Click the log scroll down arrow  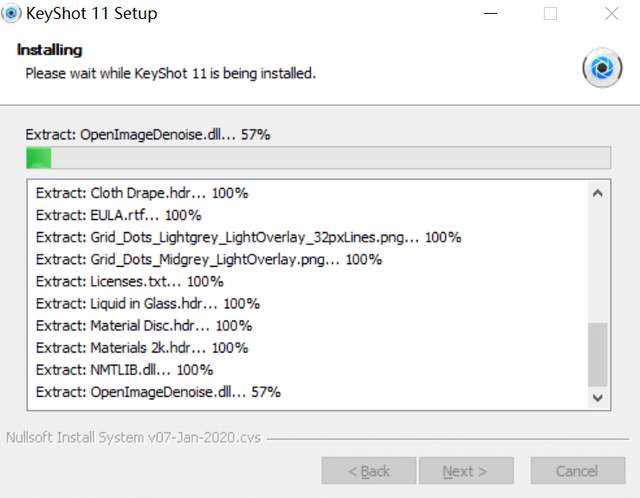pos(598,397)
